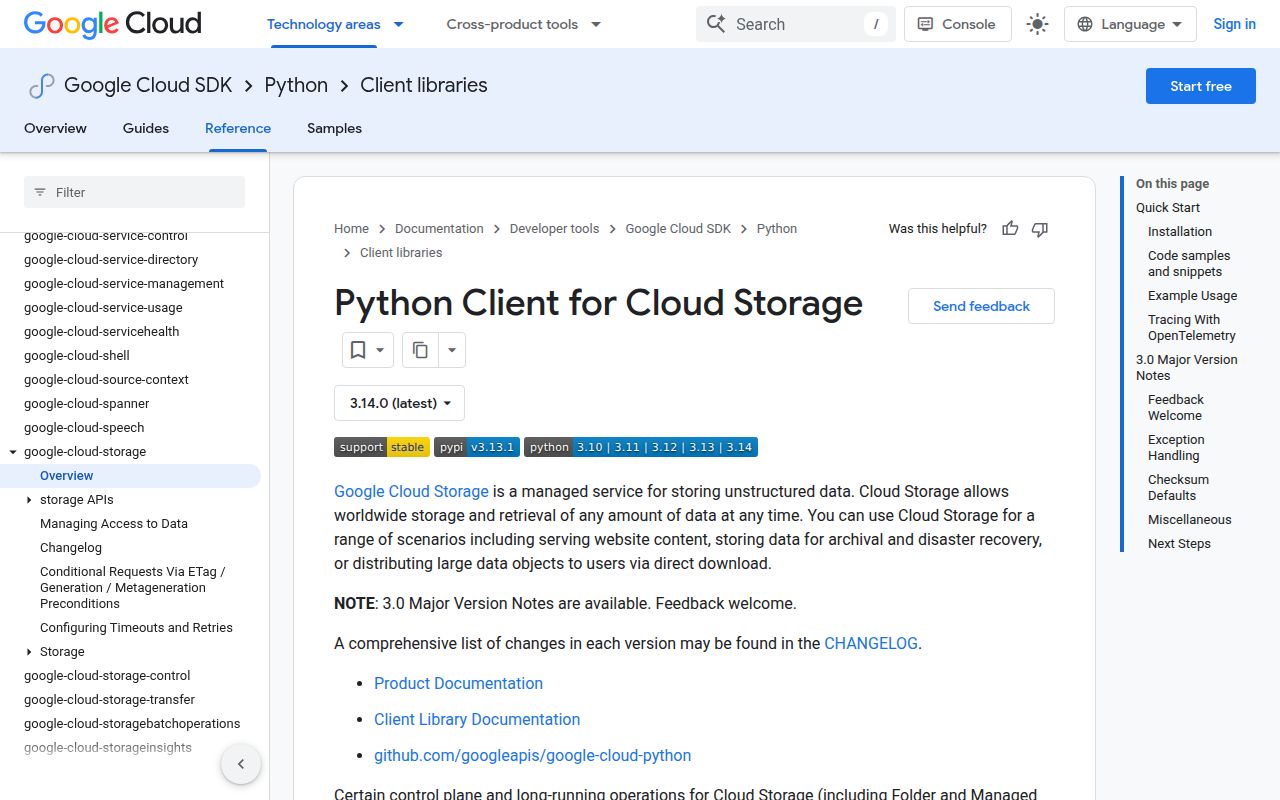Click the Sign in link
Image resolution: width=1280 pixels, height=800 pixels.
1234,24
